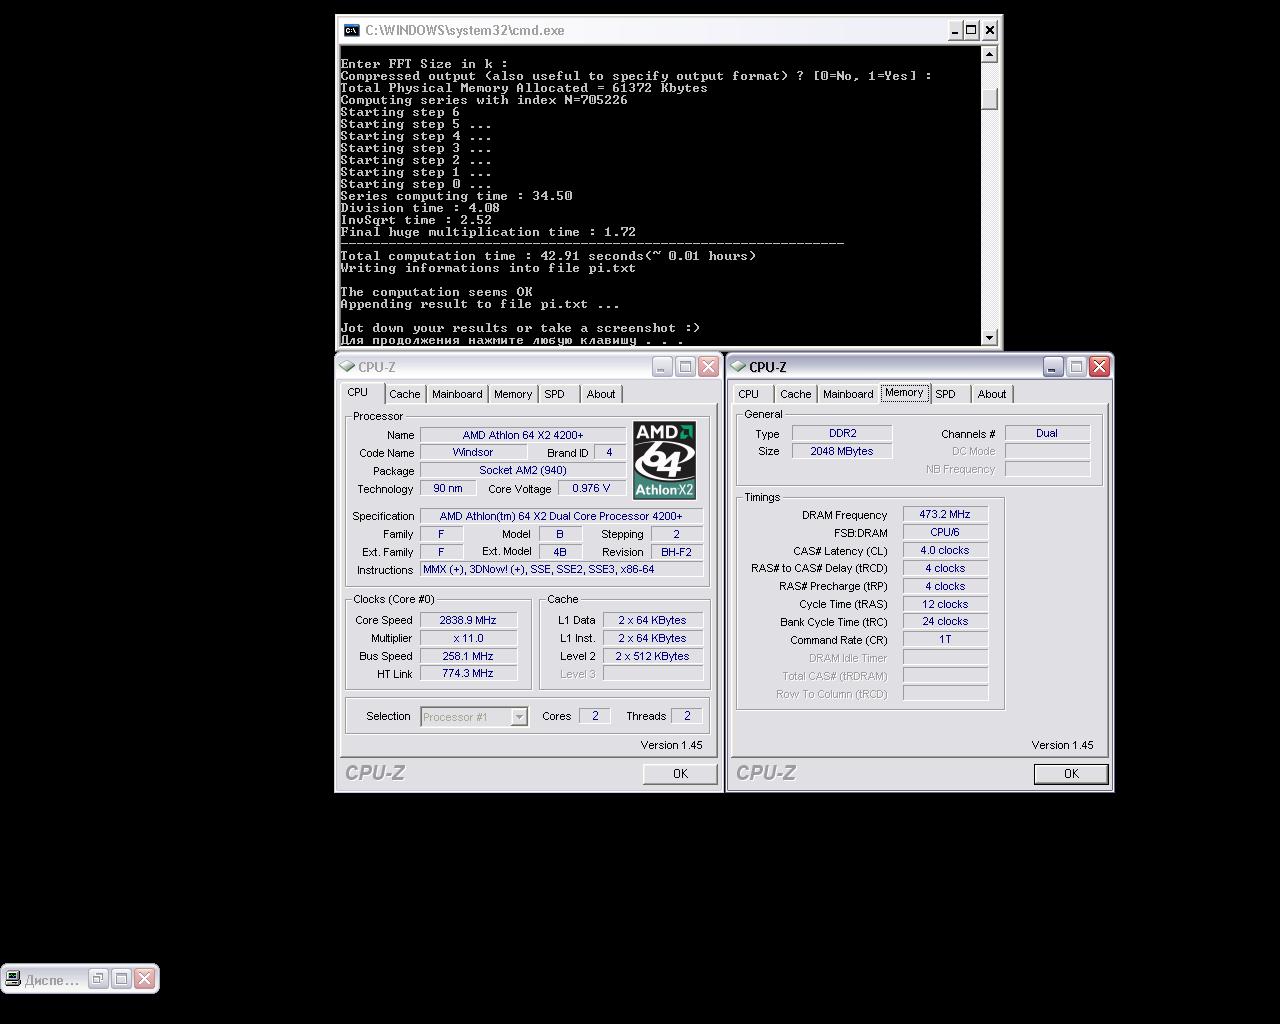
Task: Switch to Mainboard tab in right CPU-Z window
Action: pyautogui.click(x=848, y=394)
